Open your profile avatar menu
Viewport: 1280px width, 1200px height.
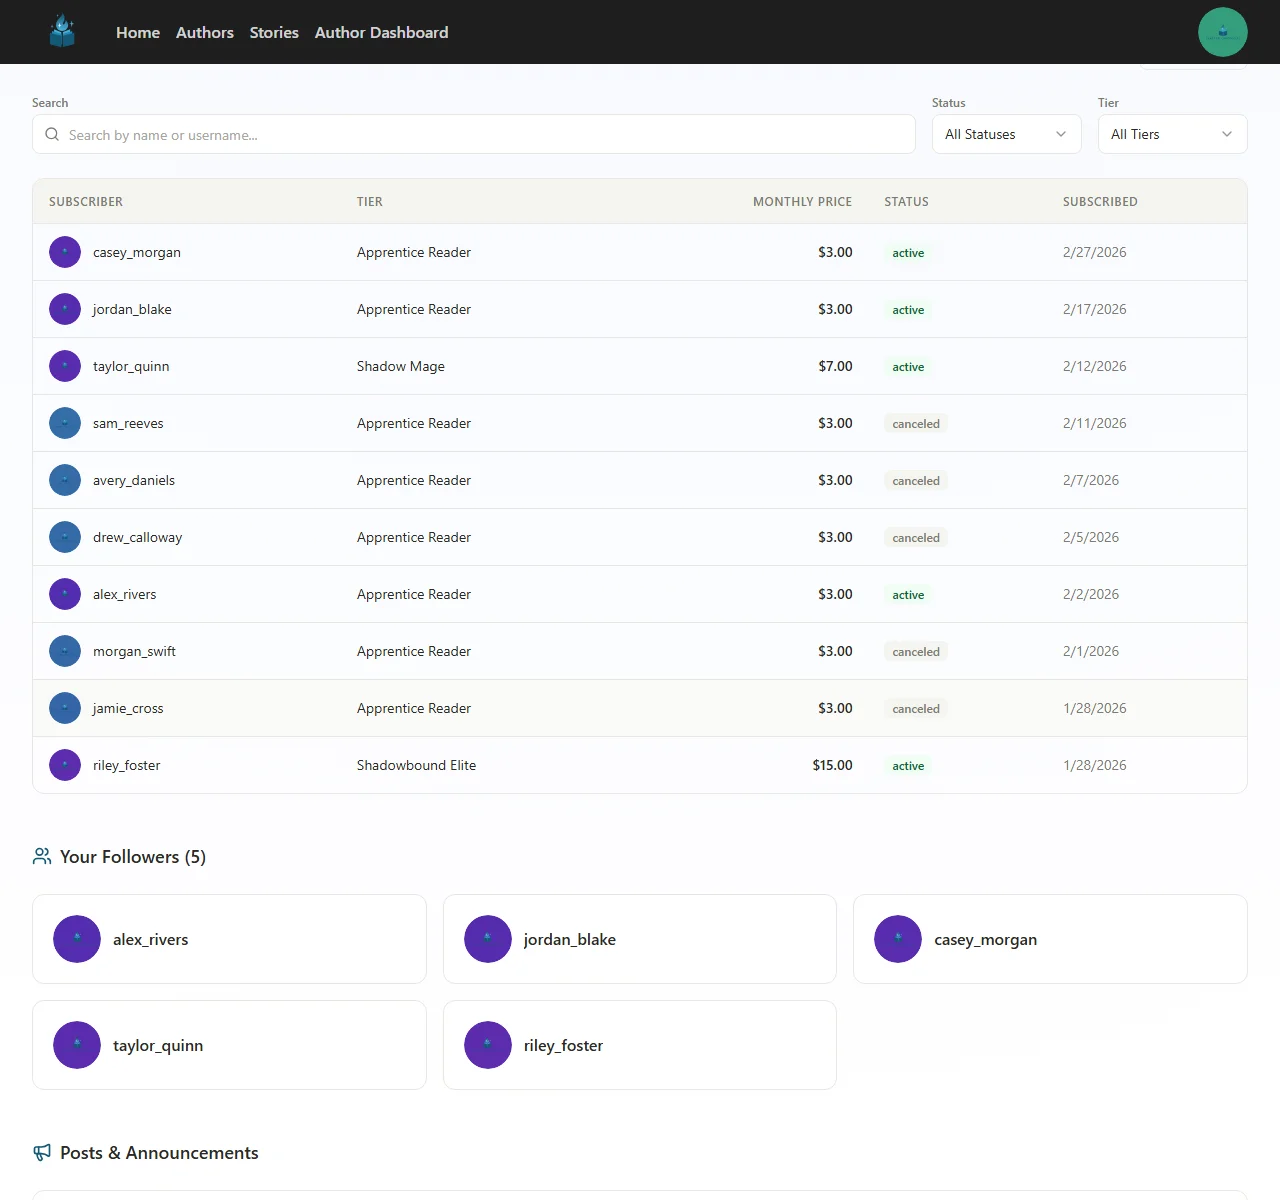click(1222, 31)
